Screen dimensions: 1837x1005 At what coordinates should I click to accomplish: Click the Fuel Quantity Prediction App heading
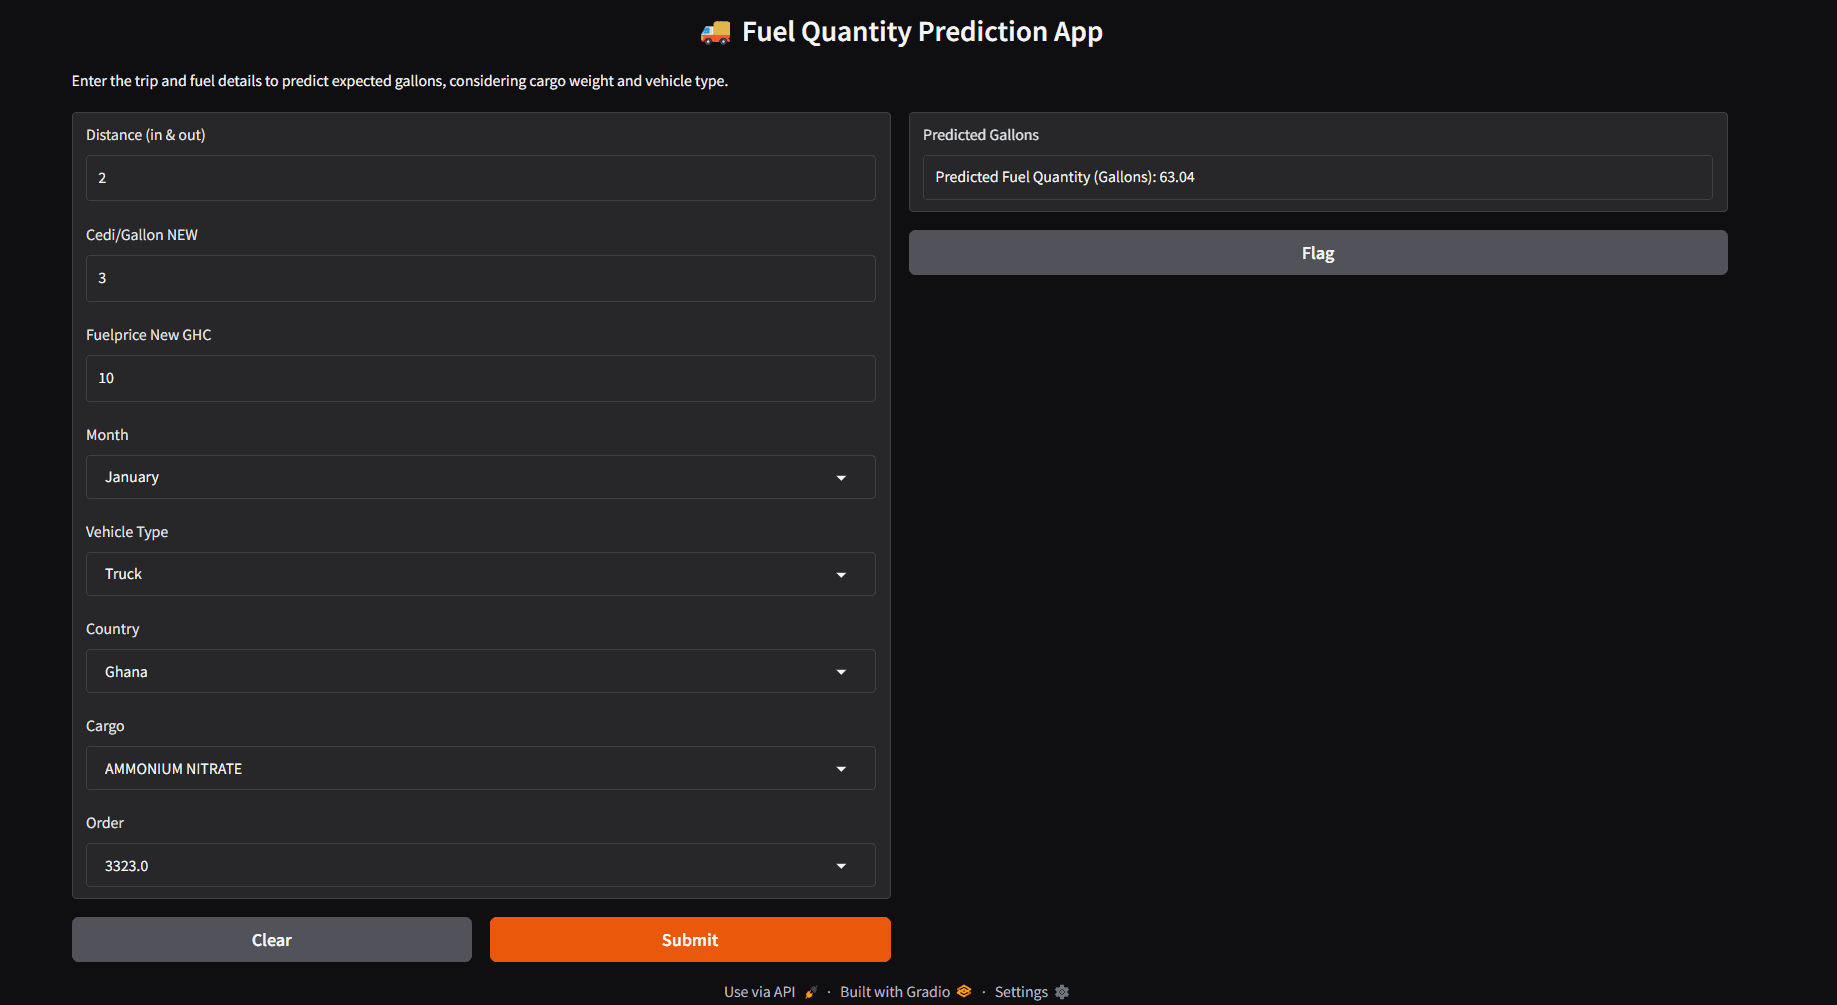(x=922, y=32)
